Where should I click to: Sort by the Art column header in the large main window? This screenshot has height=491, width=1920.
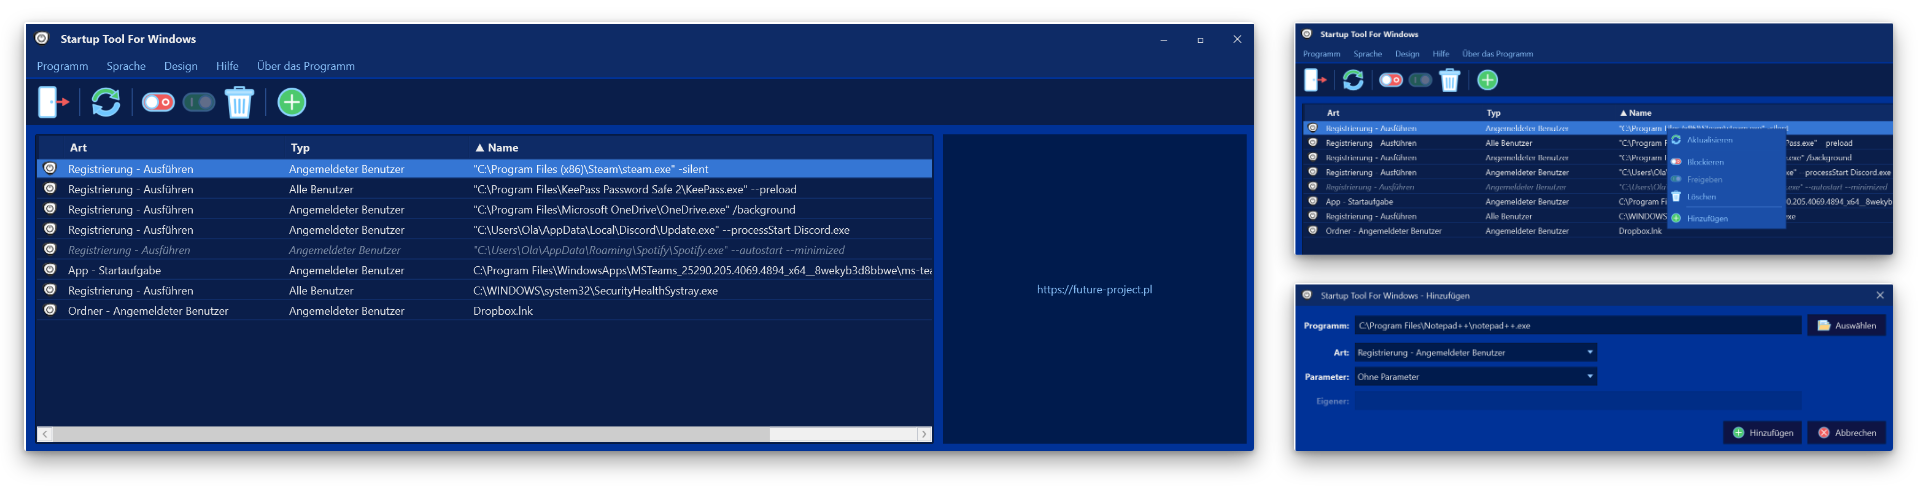(78, 147)
